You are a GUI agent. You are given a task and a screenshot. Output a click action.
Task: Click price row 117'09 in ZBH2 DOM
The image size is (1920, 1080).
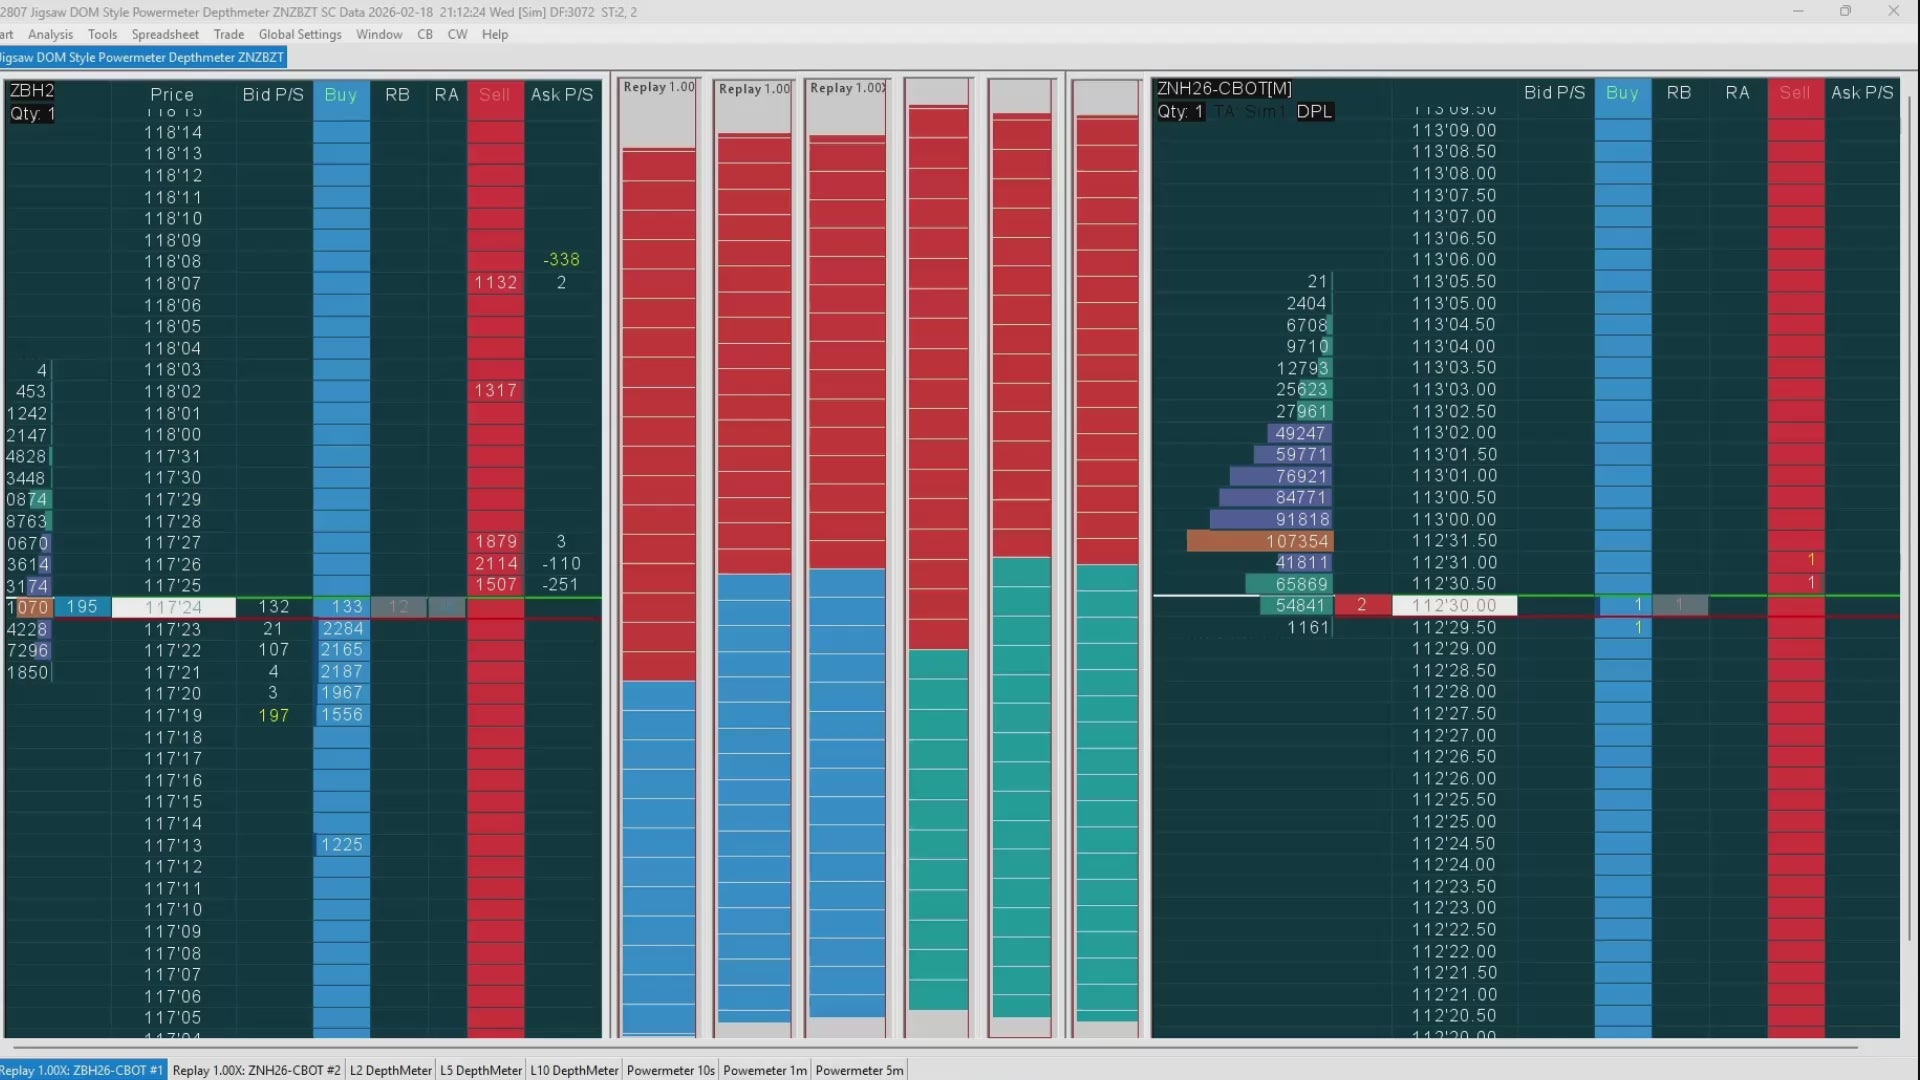click(x=173, y=932)
